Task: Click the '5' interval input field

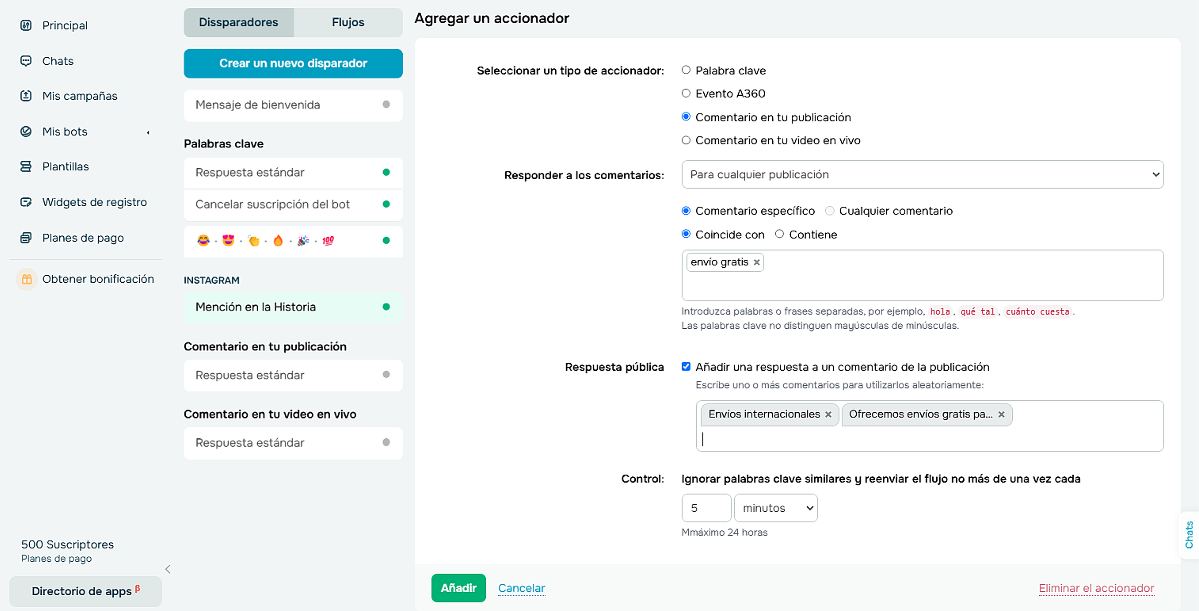Action: tap(706, 508)
